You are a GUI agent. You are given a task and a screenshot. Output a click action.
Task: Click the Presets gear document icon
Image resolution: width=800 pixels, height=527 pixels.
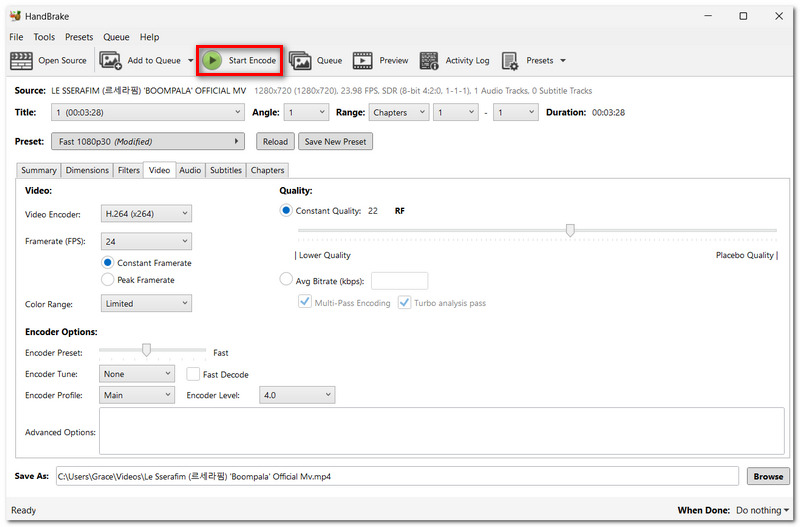[510, 61]
